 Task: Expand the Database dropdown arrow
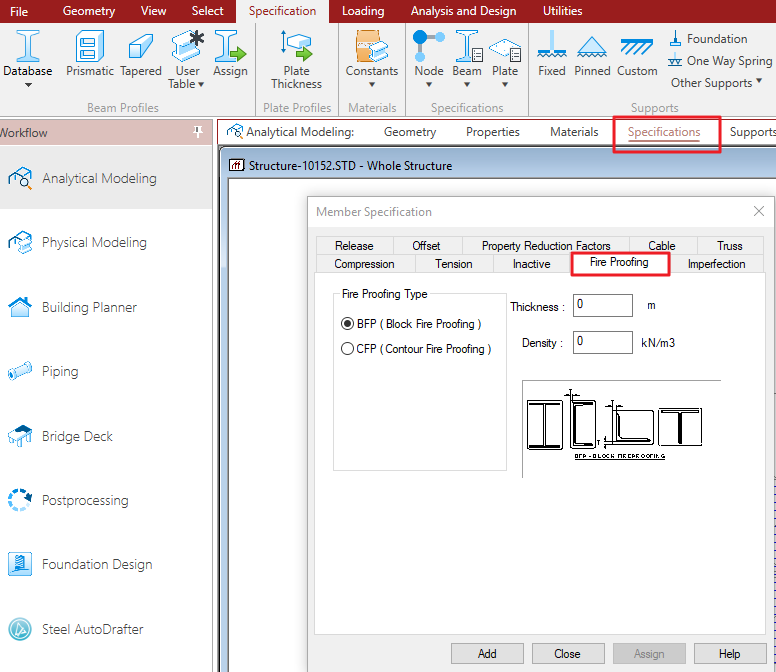[x=28, y=85]
